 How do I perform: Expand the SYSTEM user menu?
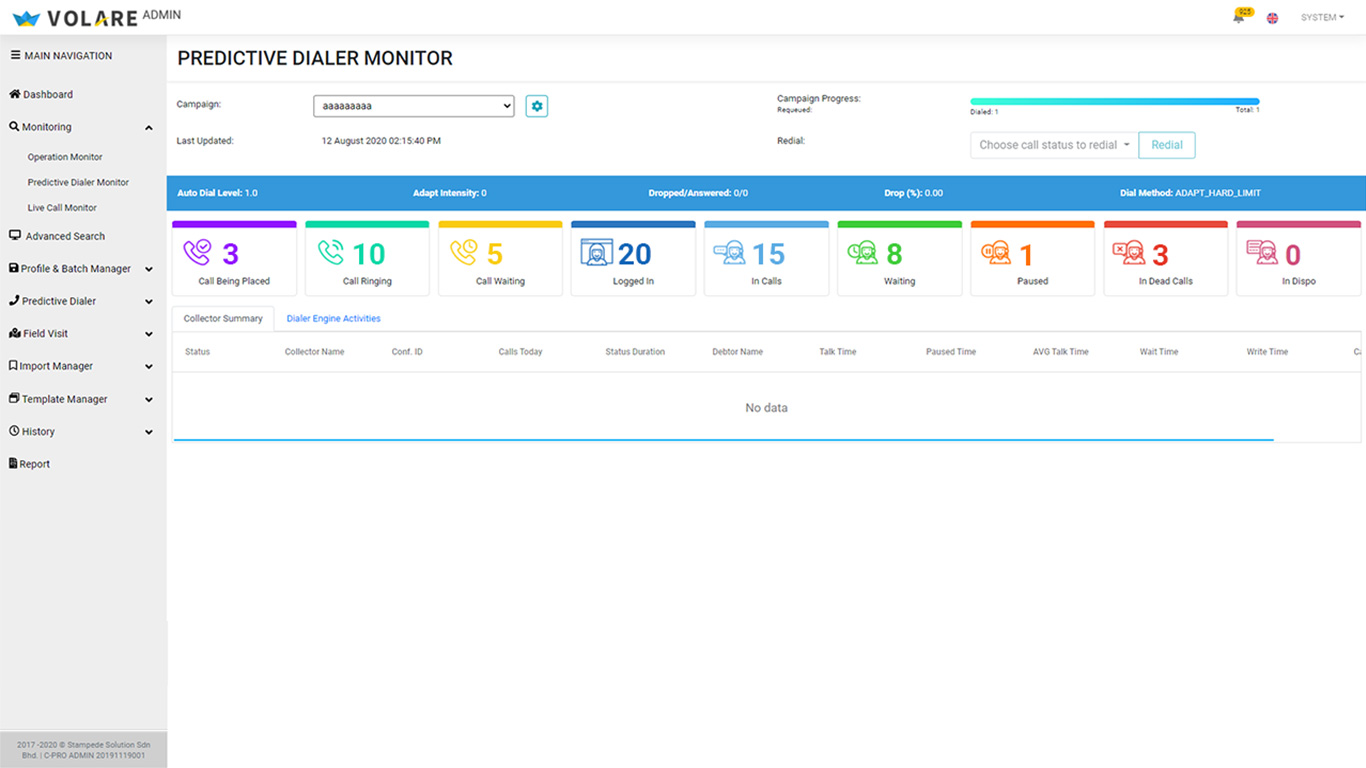coord(1322,18)
